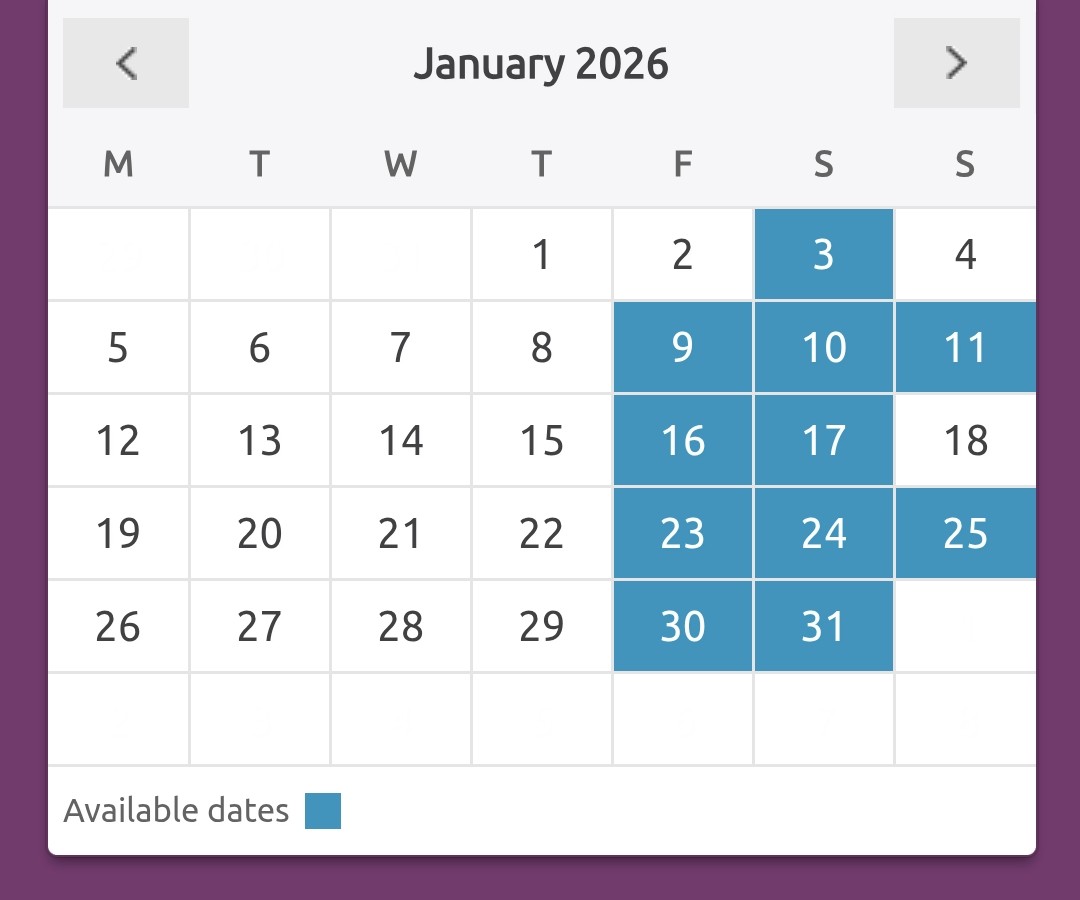
Task: Click date cell 26
Action: coord(118,627)
